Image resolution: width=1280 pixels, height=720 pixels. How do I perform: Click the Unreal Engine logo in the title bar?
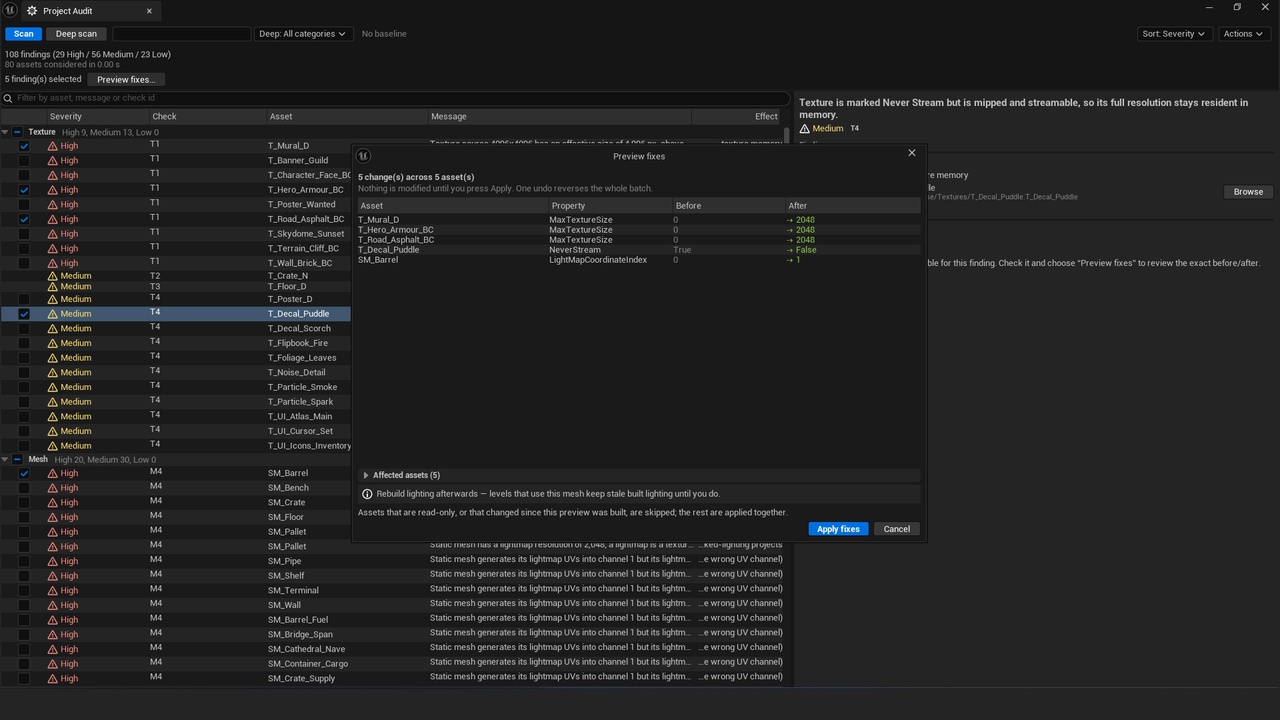(x=10, y=10)
